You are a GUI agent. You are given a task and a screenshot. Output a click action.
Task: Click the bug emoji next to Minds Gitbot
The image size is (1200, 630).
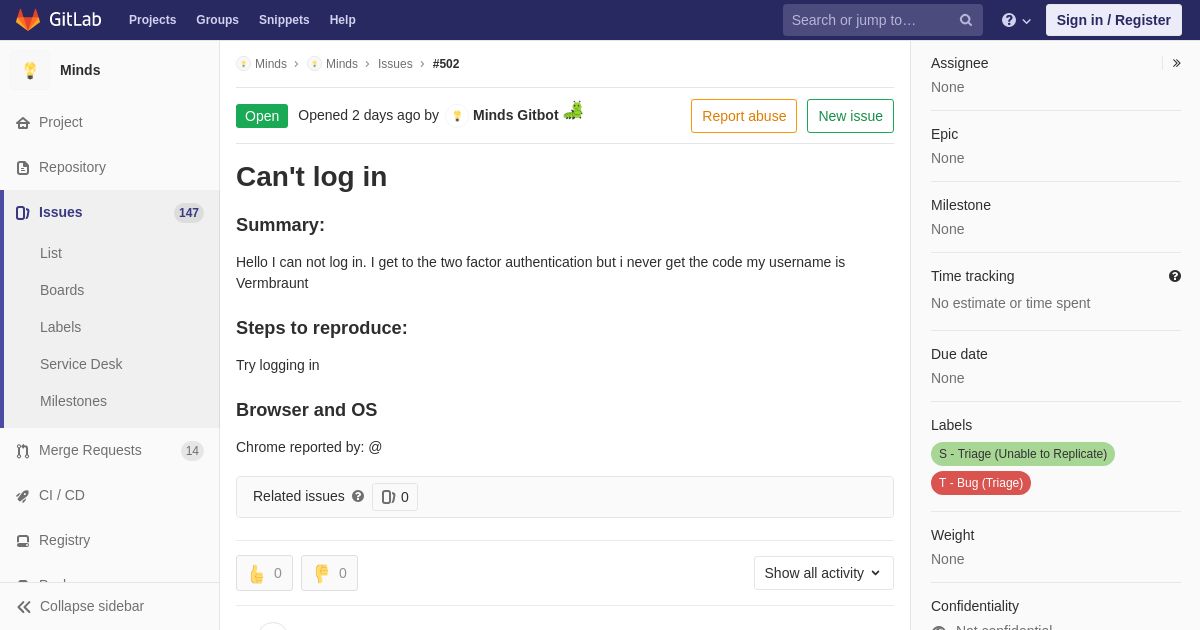(x=573, y=110)
